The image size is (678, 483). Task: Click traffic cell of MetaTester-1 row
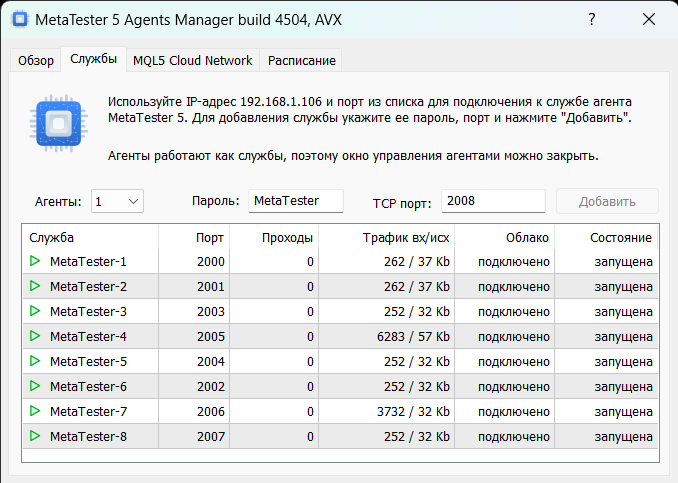(x=417, y=262)
